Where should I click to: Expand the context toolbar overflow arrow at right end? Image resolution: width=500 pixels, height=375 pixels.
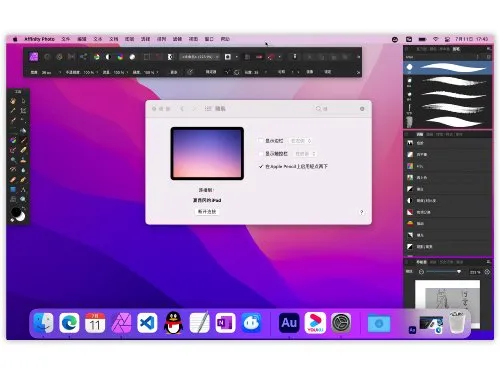pyautogui.click(x=358, y=72)
